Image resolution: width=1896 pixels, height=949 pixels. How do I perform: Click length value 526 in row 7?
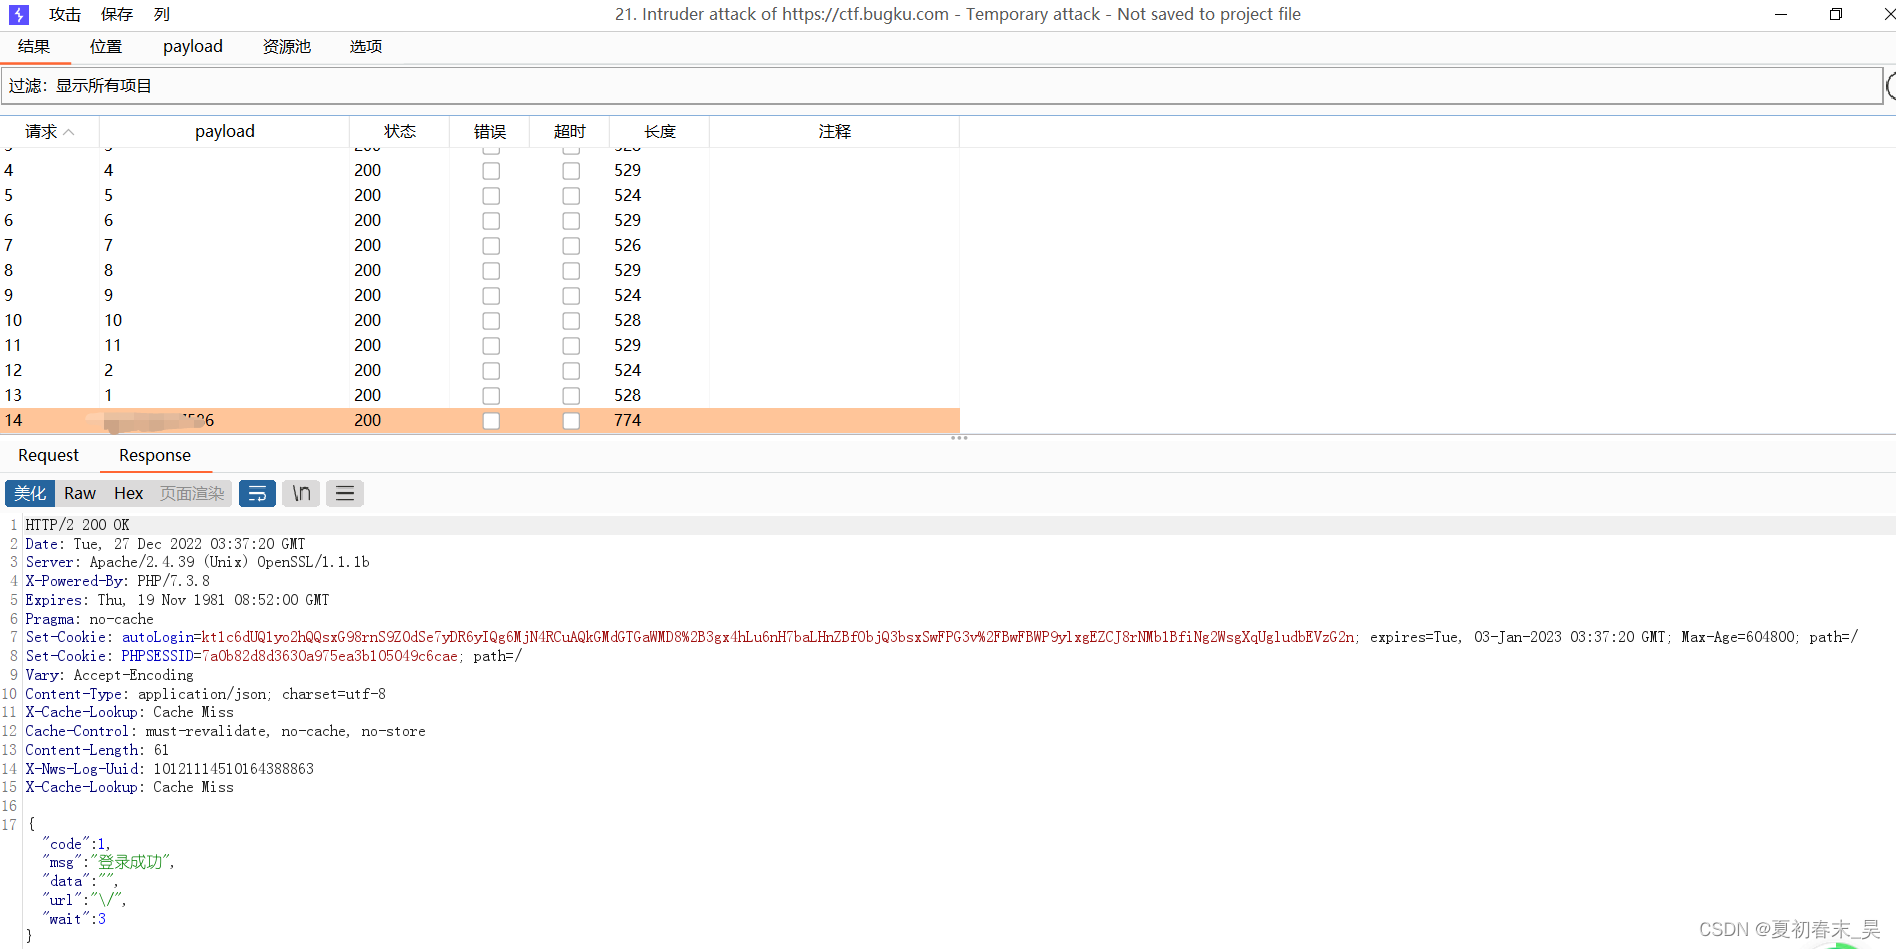click(628, 246)
